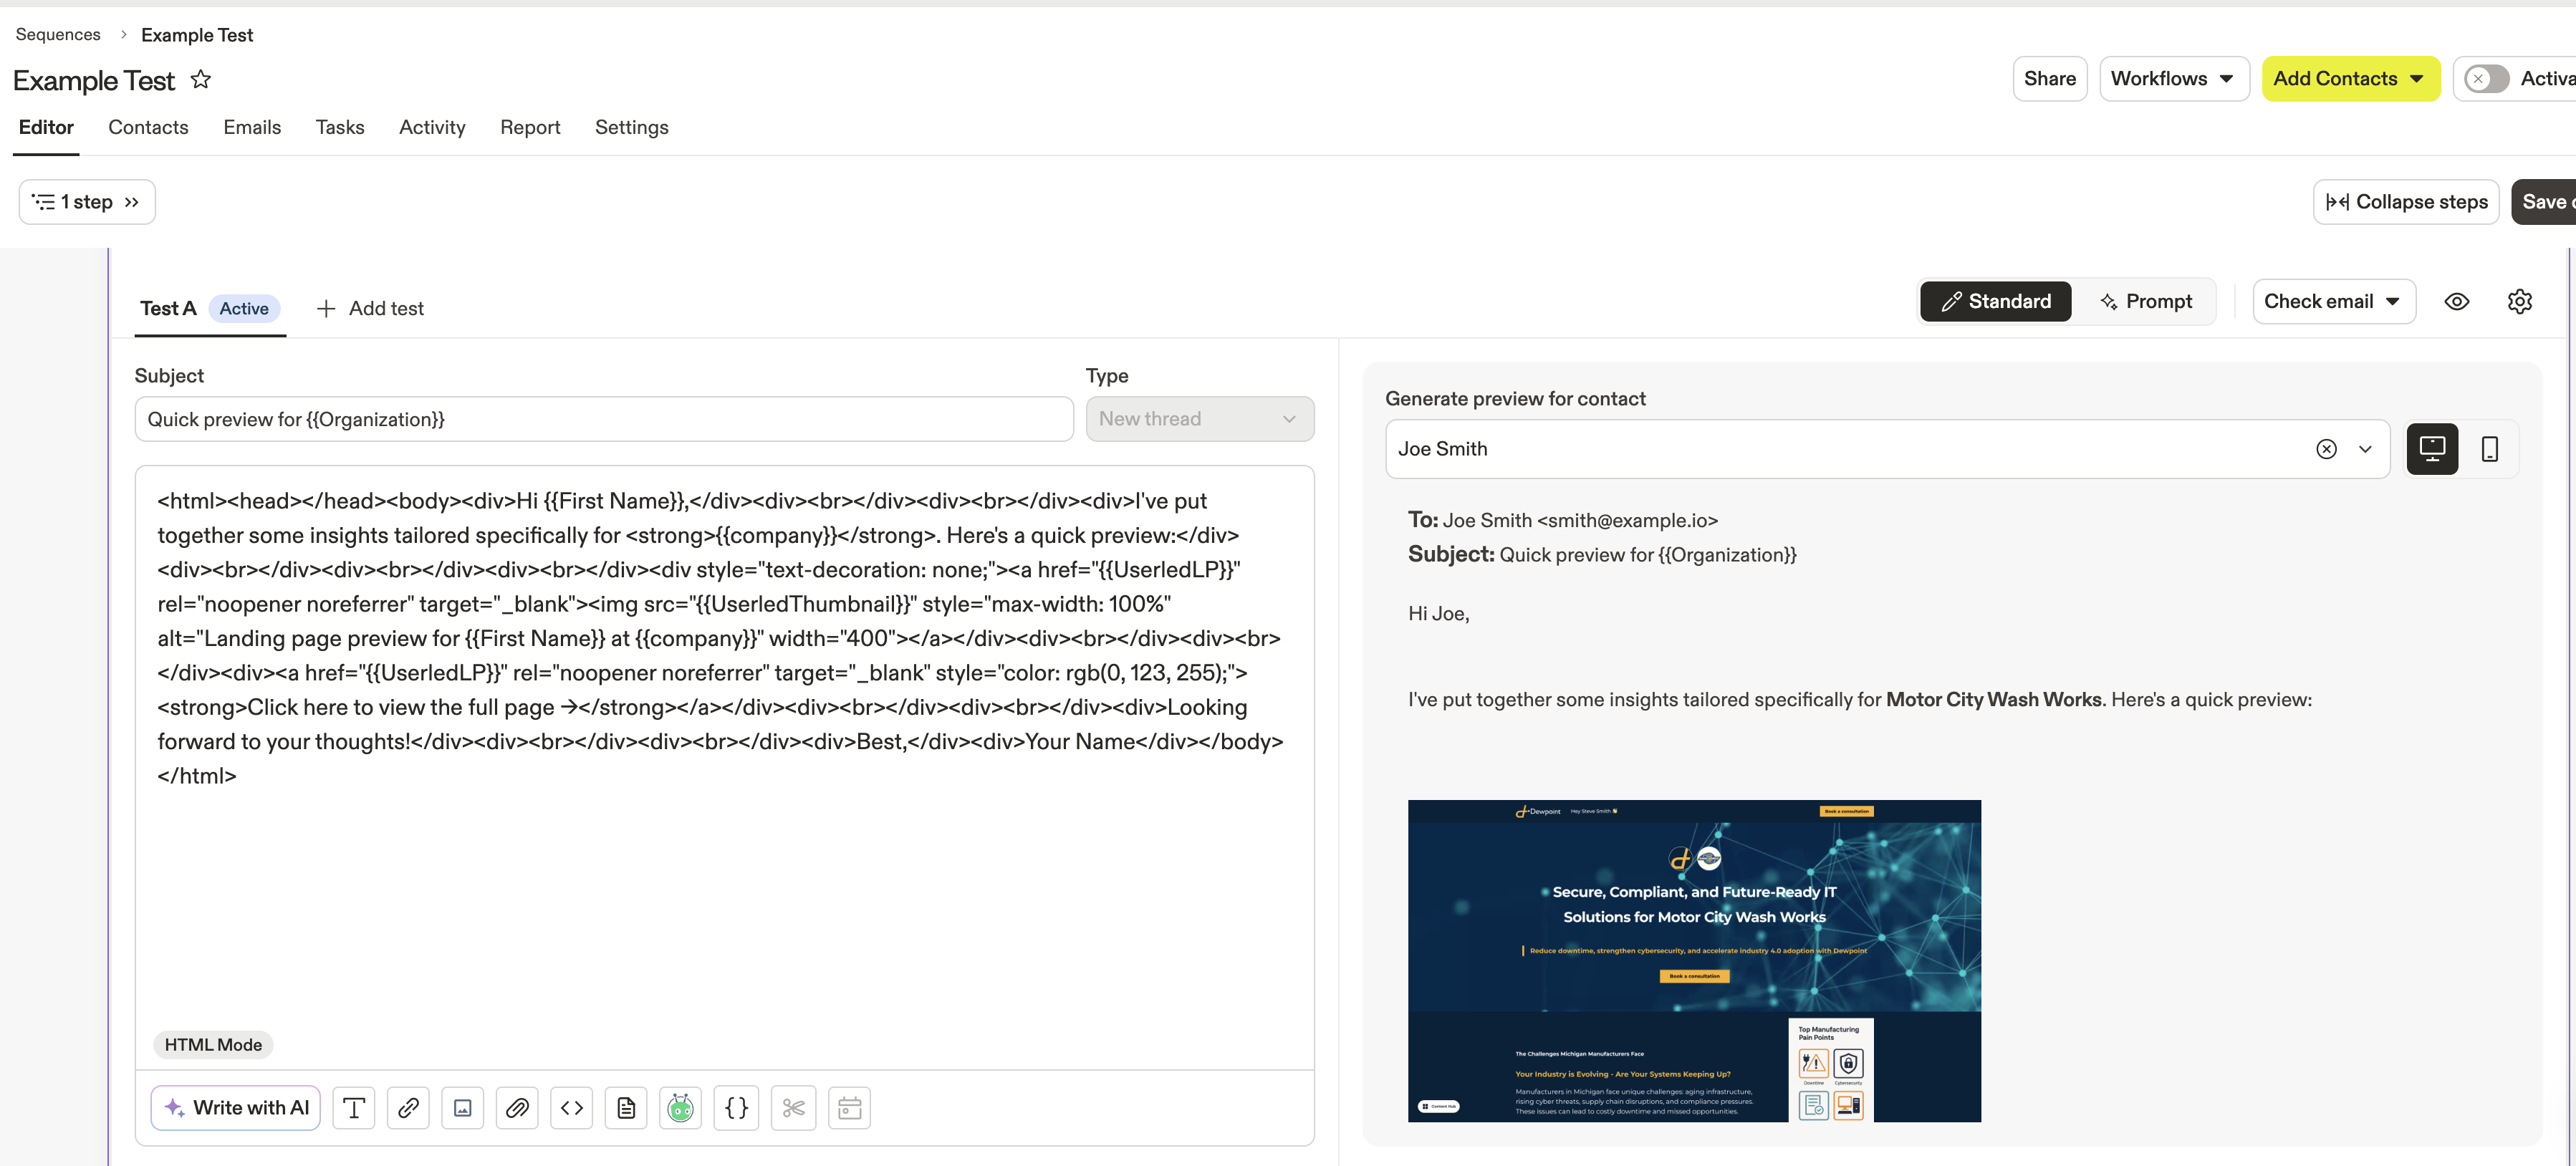Open the gear settings icon near Check email
This screenshot has height=1166, width=2576.
pos(2519,302)
